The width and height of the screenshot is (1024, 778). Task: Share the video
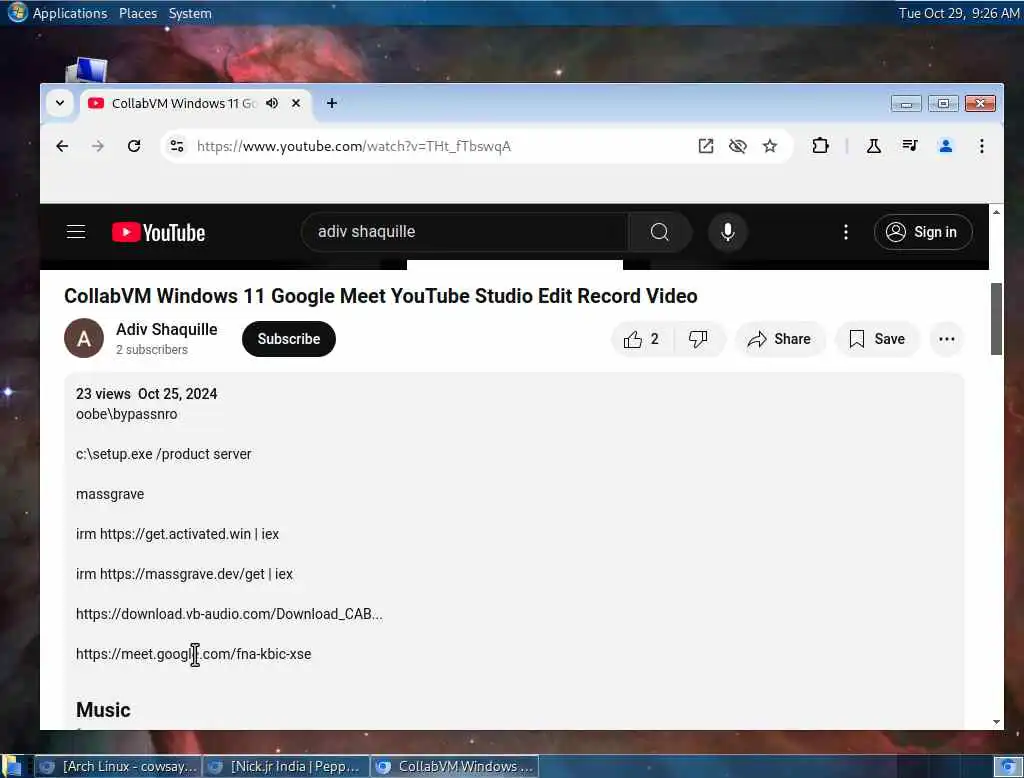(x=780, y=339)
